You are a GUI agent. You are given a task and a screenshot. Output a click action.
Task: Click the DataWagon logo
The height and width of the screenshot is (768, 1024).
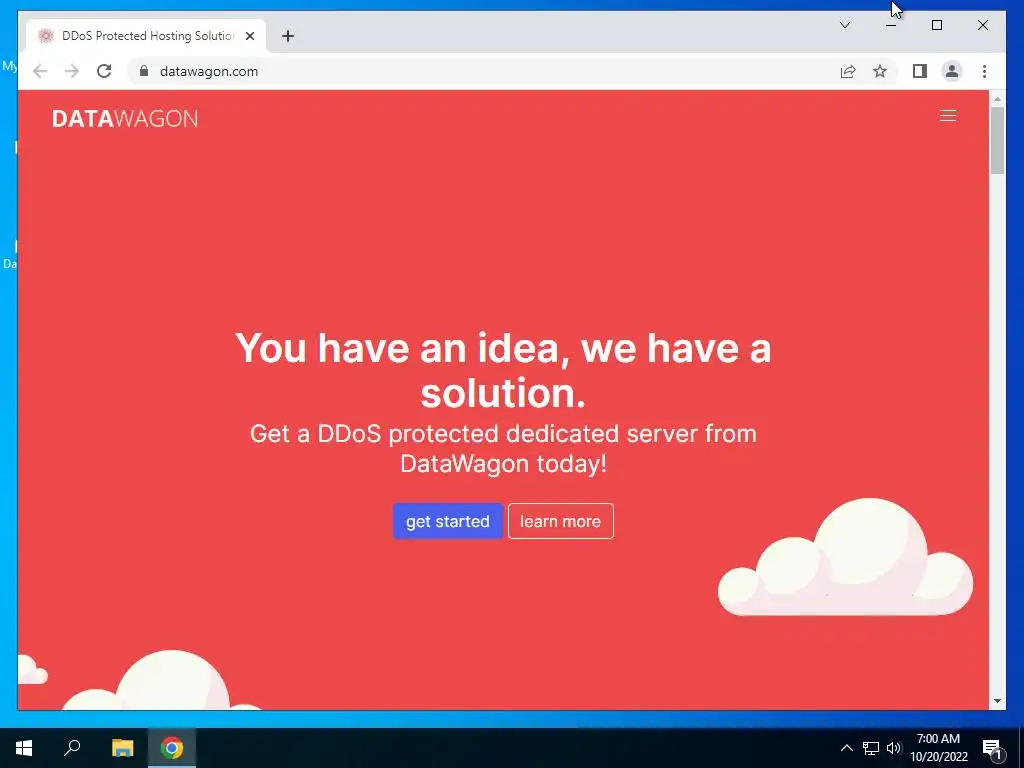[x=125, y=118]
